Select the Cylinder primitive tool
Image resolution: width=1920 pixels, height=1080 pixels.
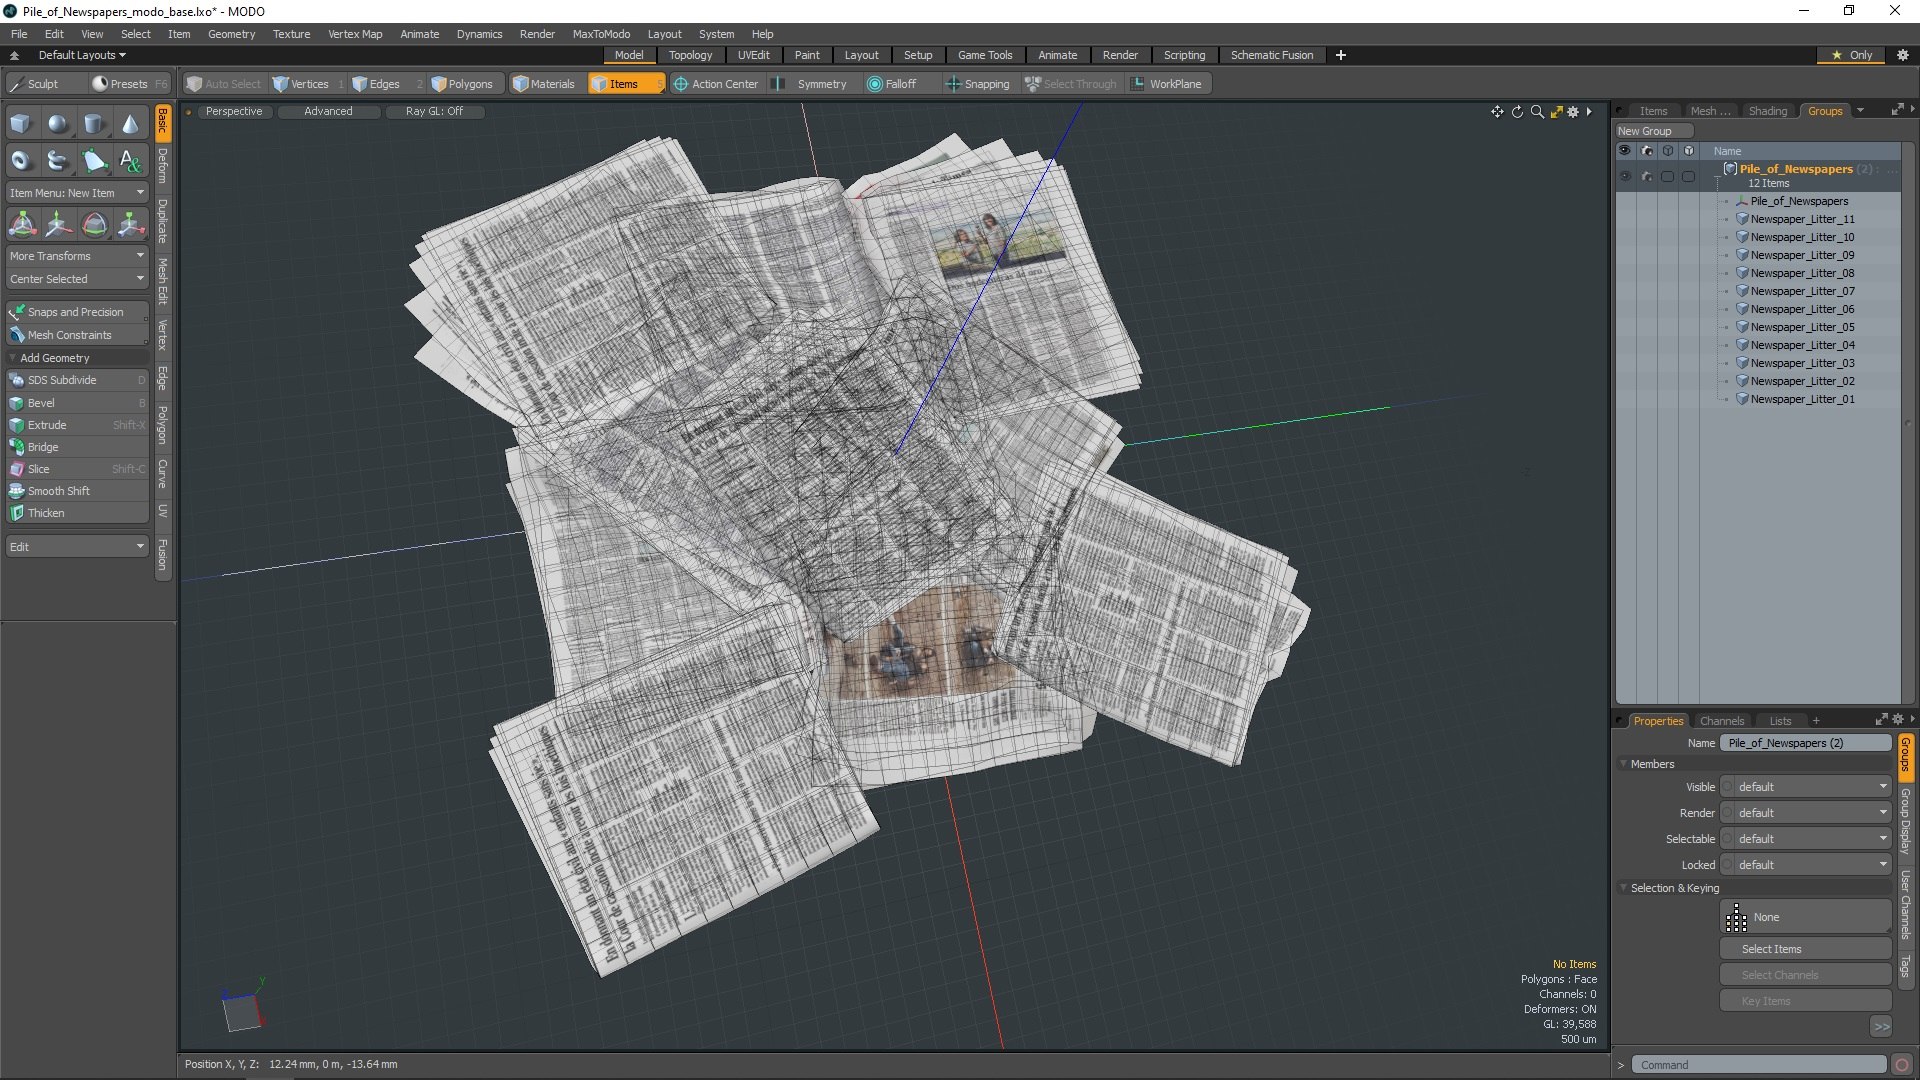point(94,124)
